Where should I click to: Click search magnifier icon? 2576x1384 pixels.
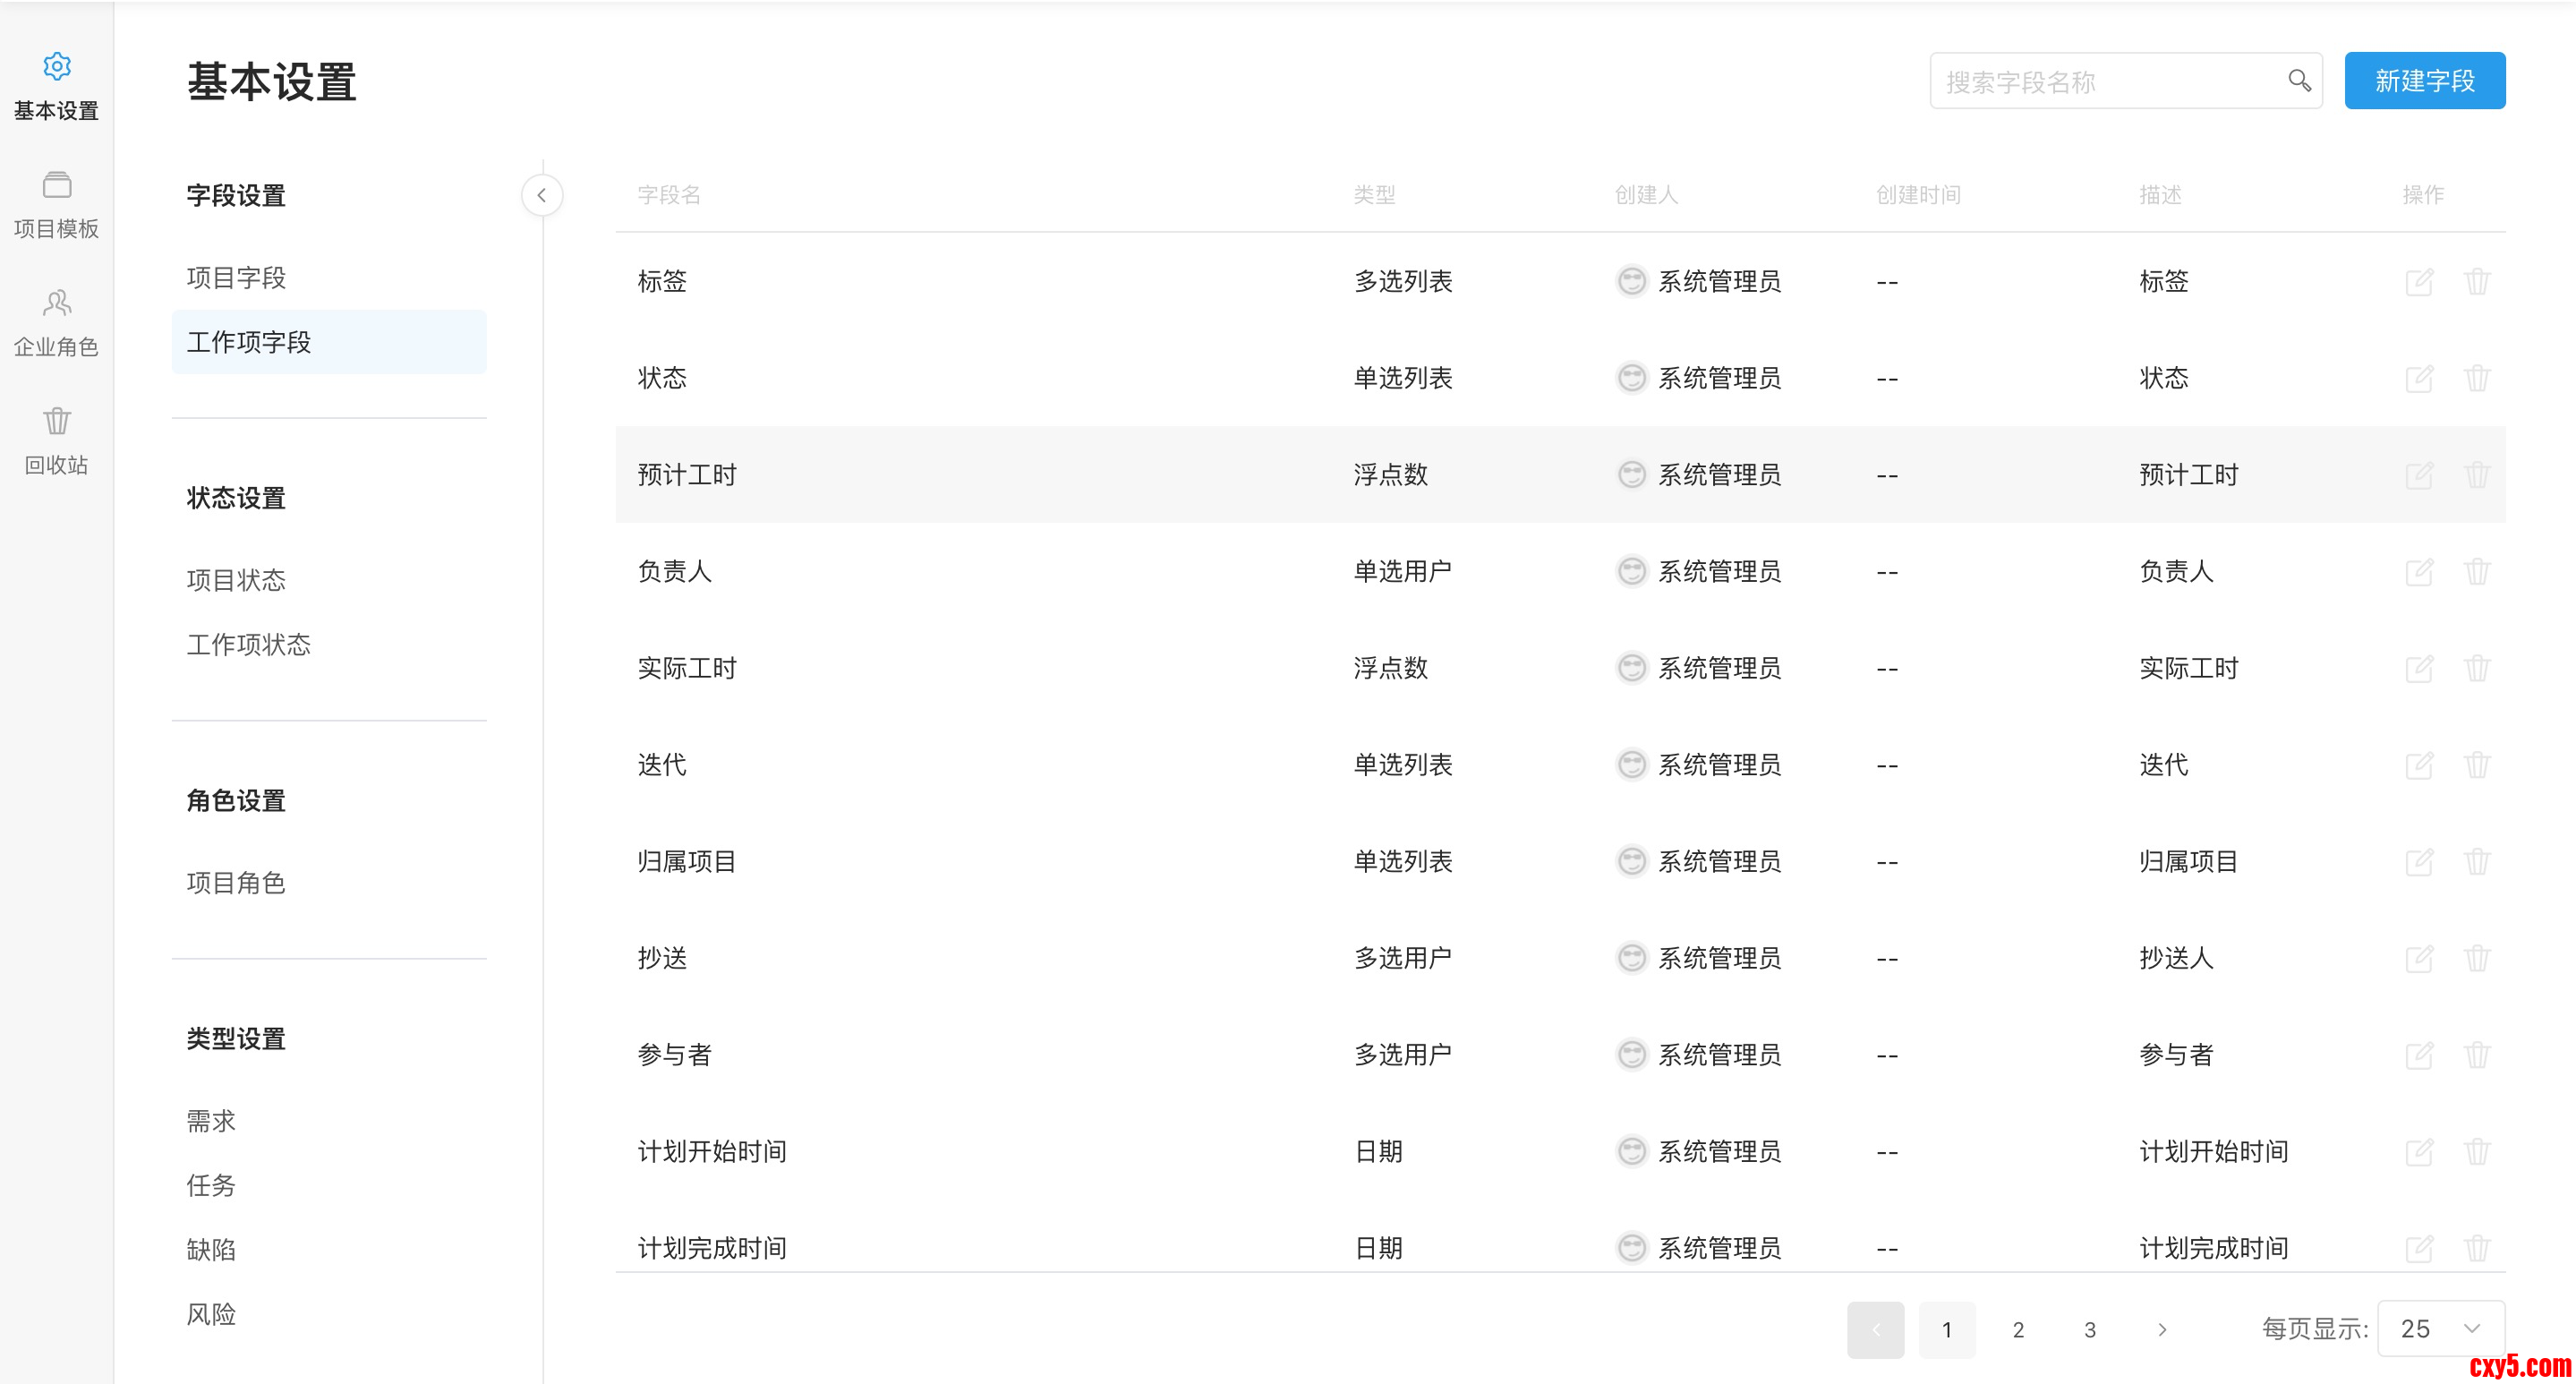click(2299, 80)
